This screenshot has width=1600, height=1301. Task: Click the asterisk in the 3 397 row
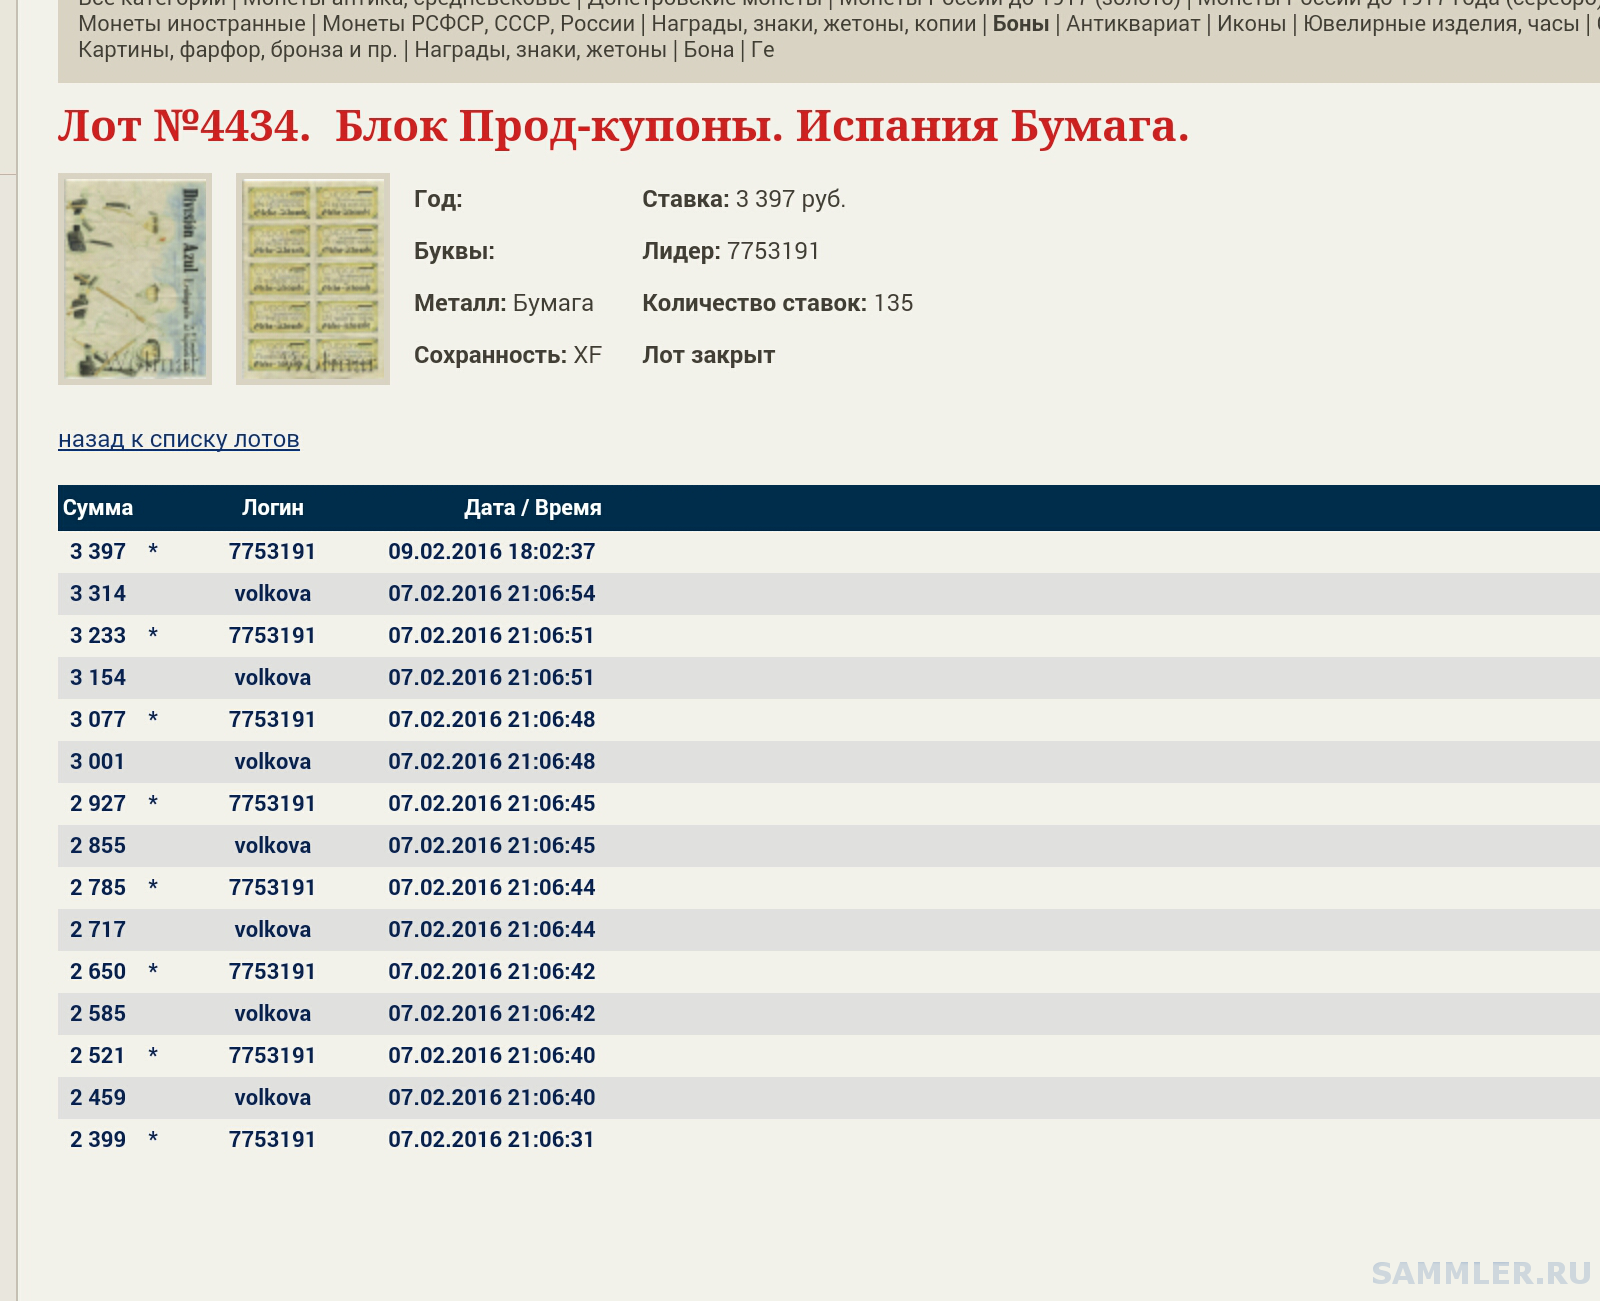(x=153, y=551)
